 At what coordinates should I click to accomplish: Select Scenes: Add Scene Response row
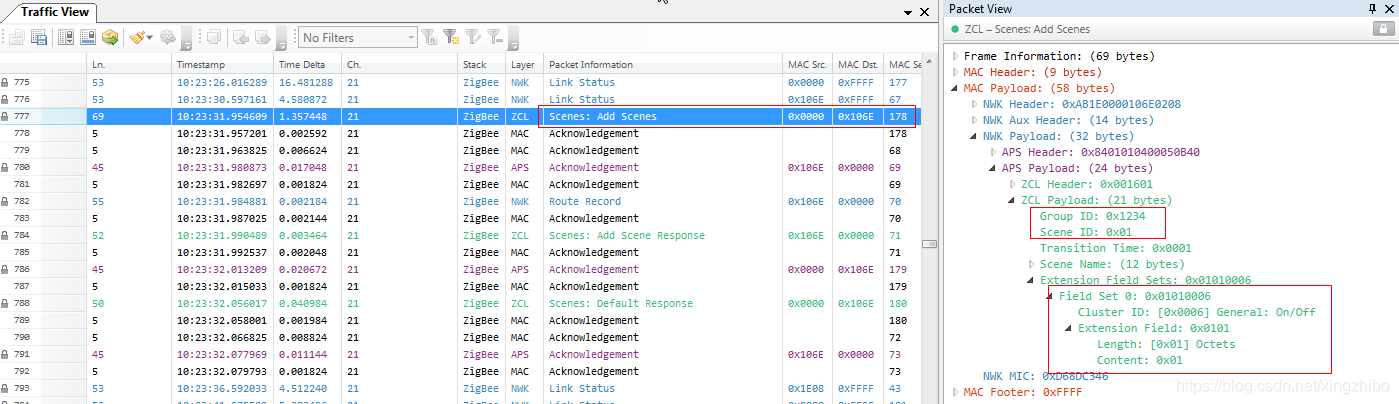coord(459,235)
